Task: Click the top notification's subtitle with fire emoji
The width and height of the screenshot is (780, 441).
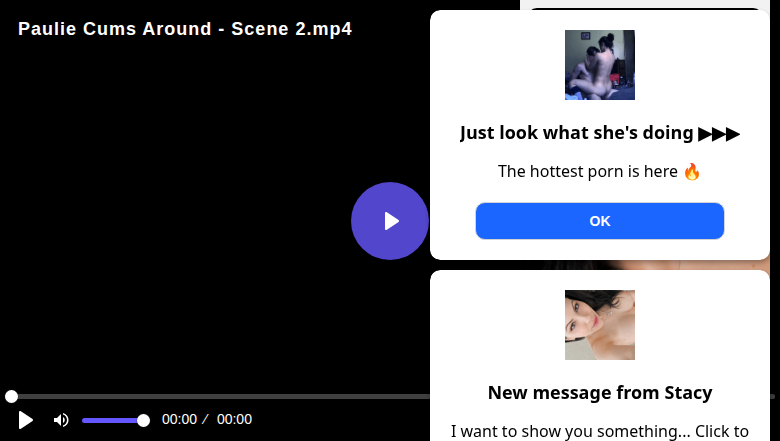Action: [x=599, y=171]
